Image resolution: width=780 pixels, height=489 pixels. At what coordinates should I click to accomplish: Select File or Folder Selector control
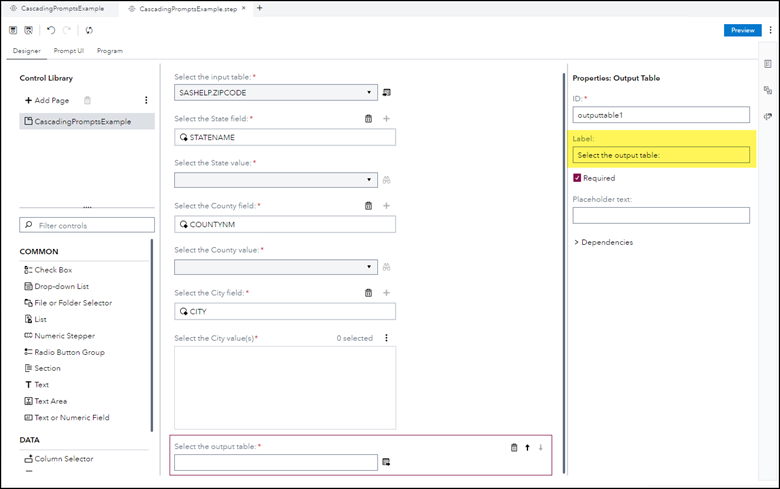point(68,302)
